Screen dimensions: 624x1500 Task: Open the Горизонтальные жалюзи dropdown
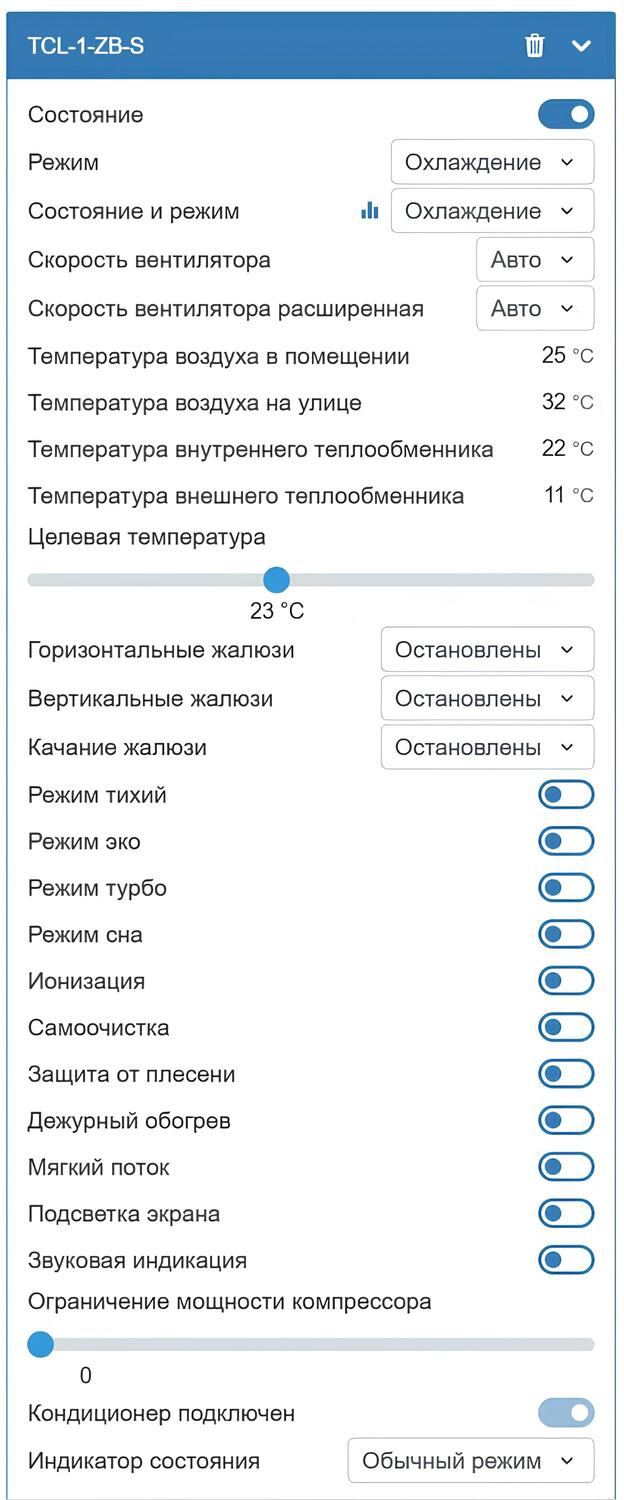click(487, 649)
